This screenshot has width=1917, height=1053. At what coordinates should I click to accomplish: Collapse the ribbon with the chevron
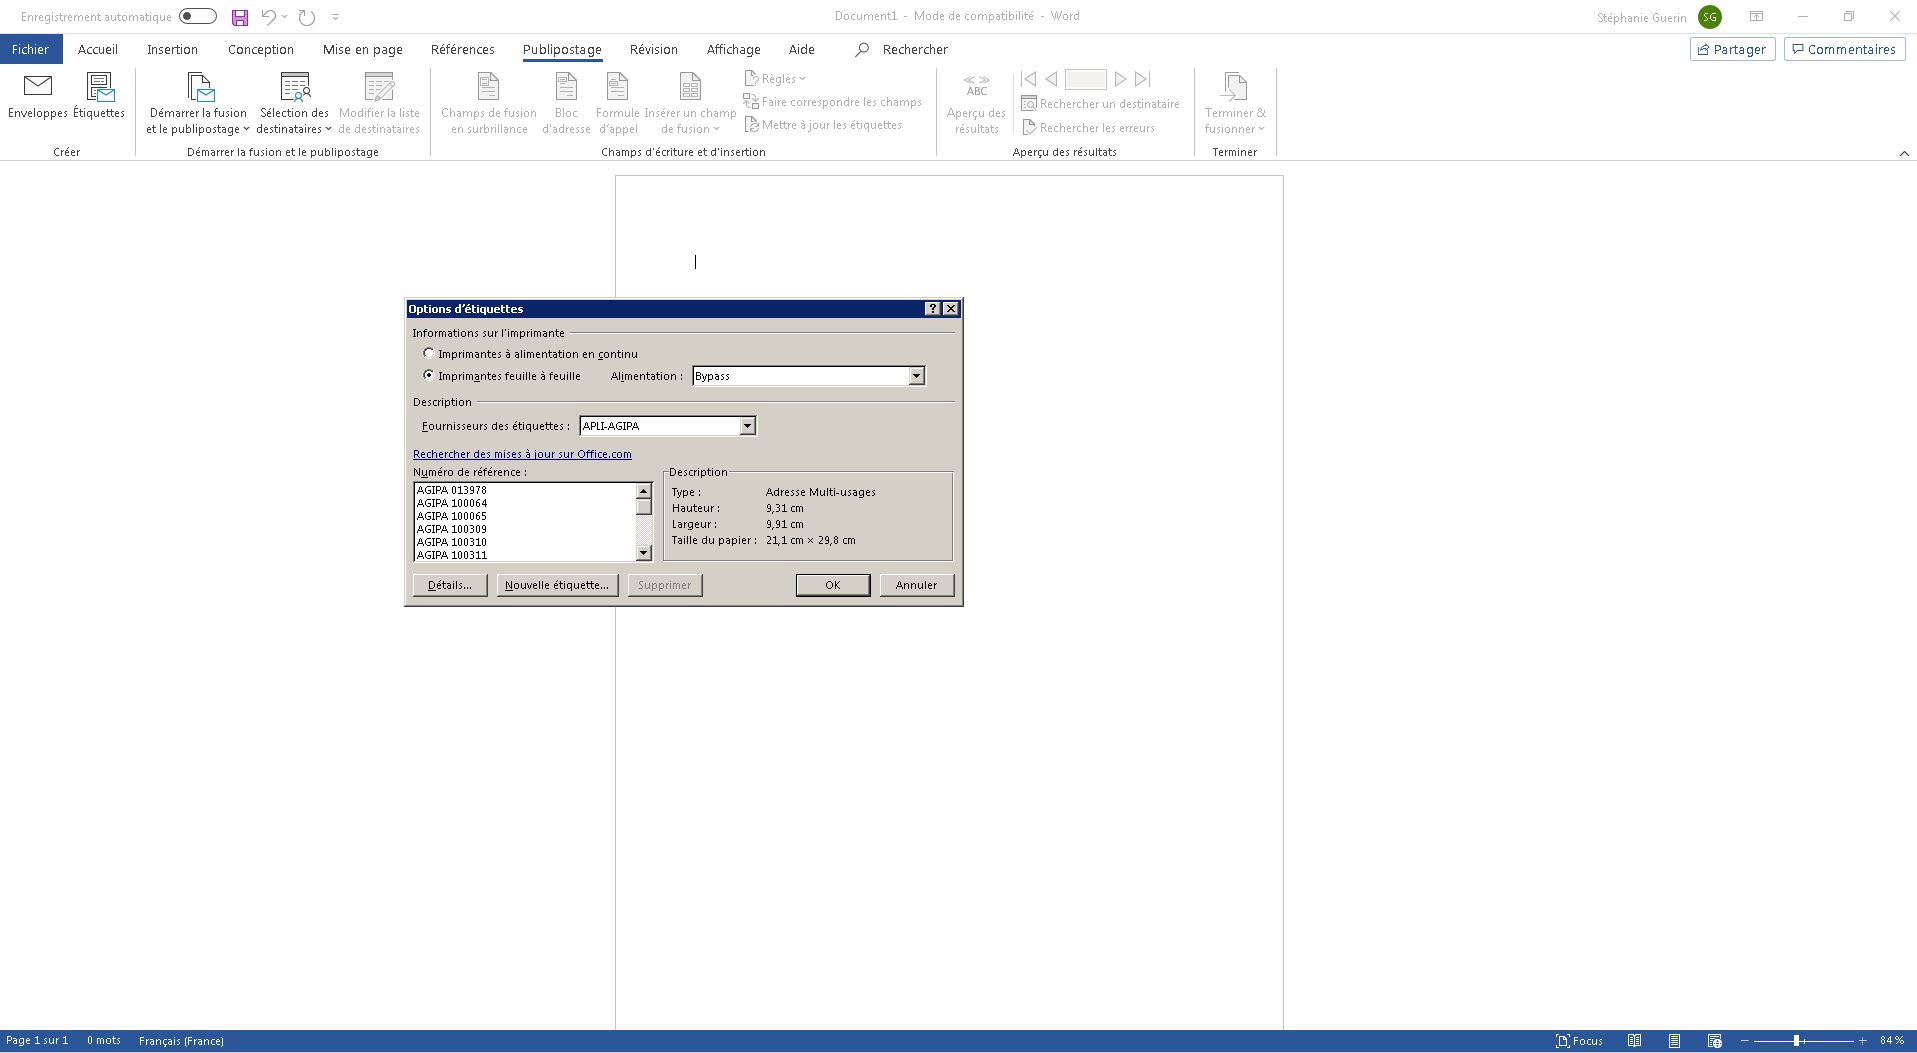1904,153
